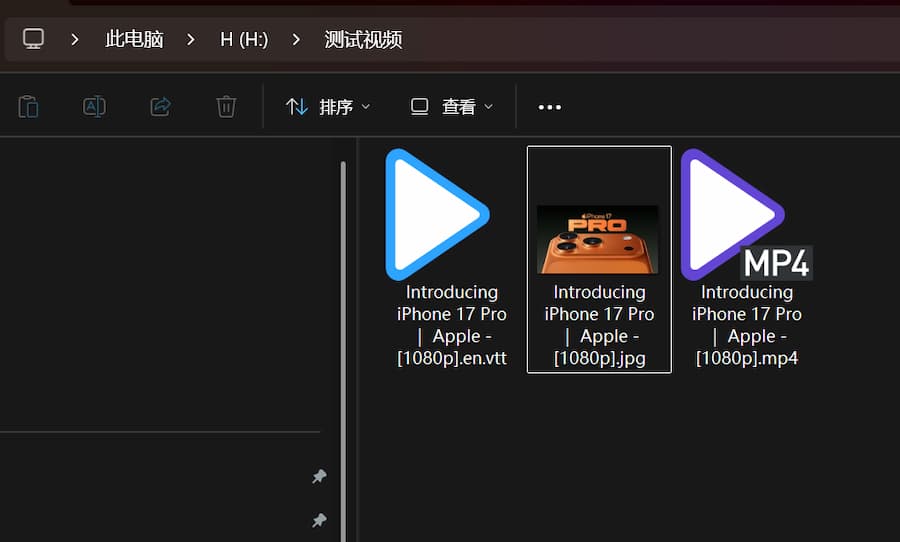Viewport: 900px width, 542px height.
Task: Click the Delete trash can icon
Action: point(227,106)
